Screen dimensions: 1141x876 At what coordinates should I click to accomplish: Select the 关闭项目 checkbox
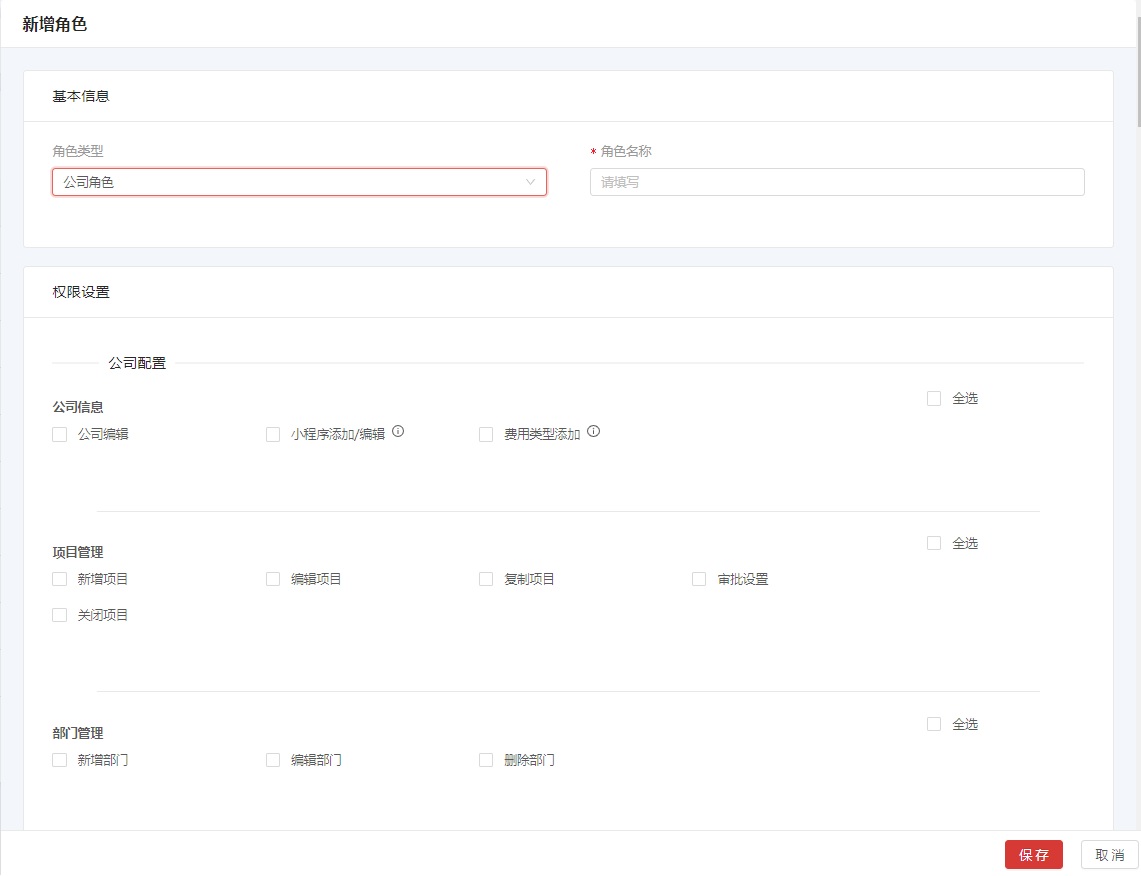coord(60,616)
